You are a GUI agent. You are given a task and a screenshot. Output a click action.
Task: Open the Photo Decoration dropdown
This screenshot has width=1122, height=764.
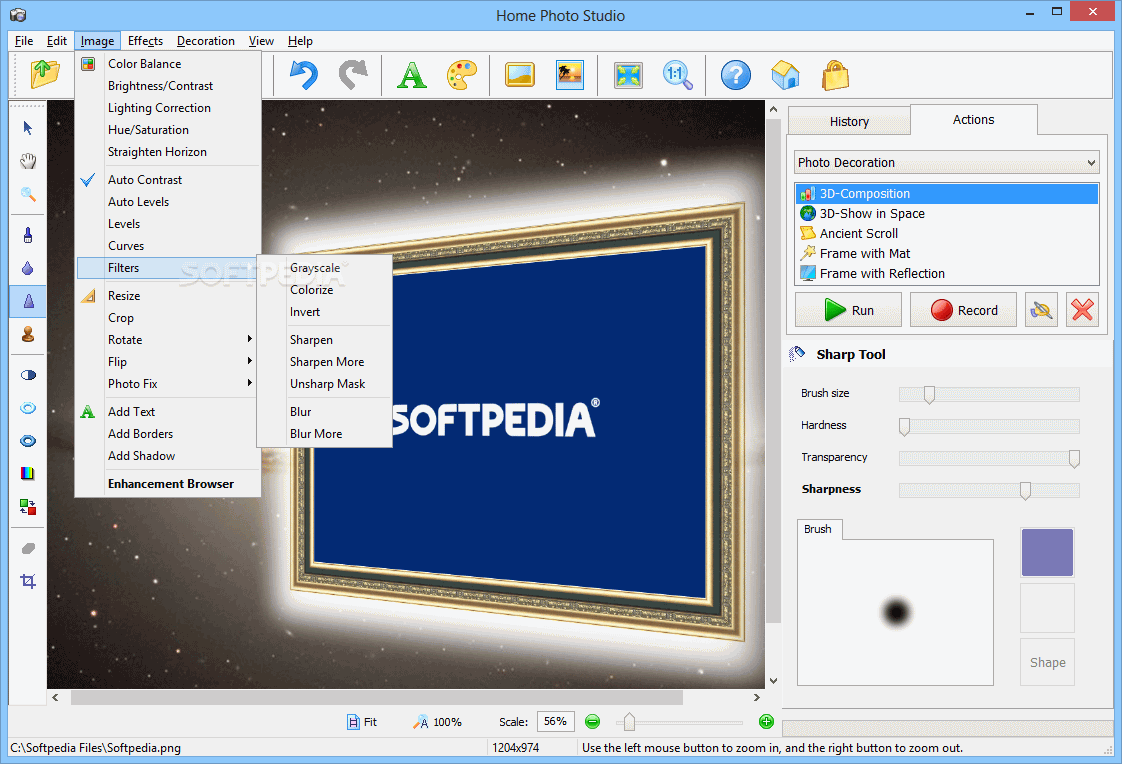[x=947, y=162]
